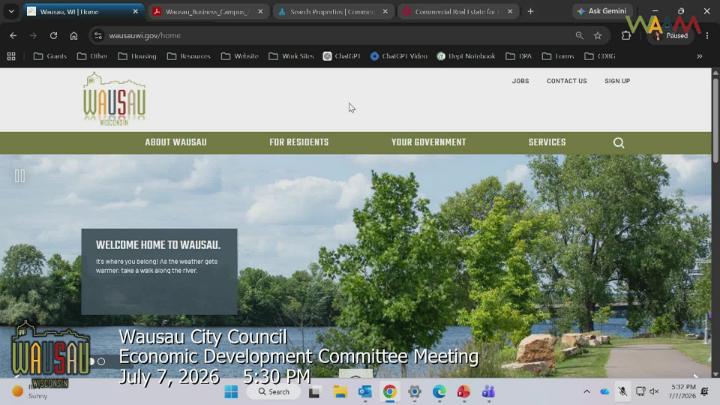Open the weather widget showing Sunny
Viewport: 720px width, 405px height.
pyautogui.click(x=30, y=392)
